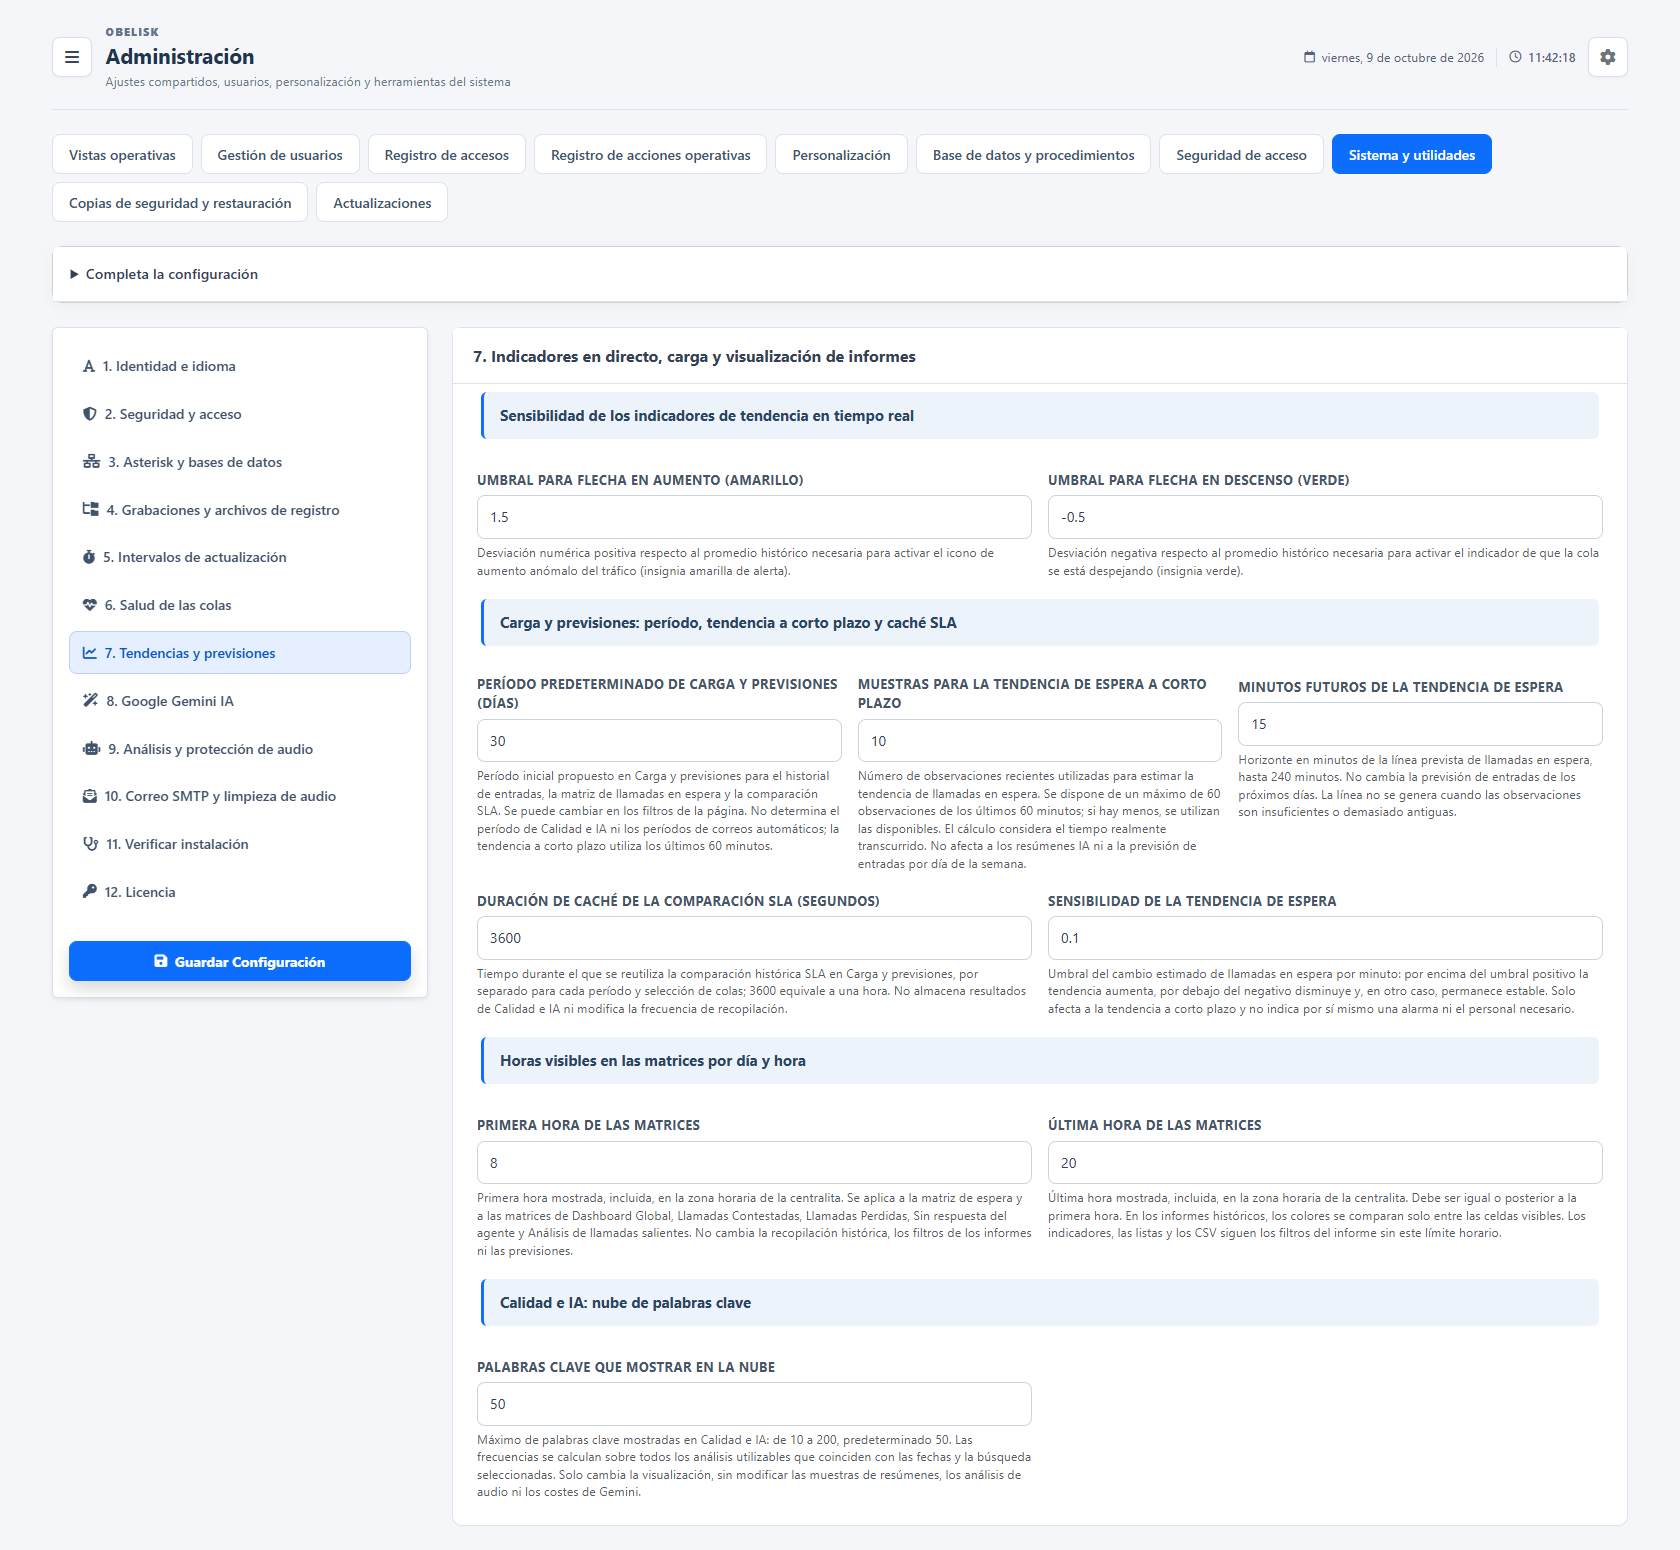Select the "12. Licencia" sidebar label

[140, 892]
